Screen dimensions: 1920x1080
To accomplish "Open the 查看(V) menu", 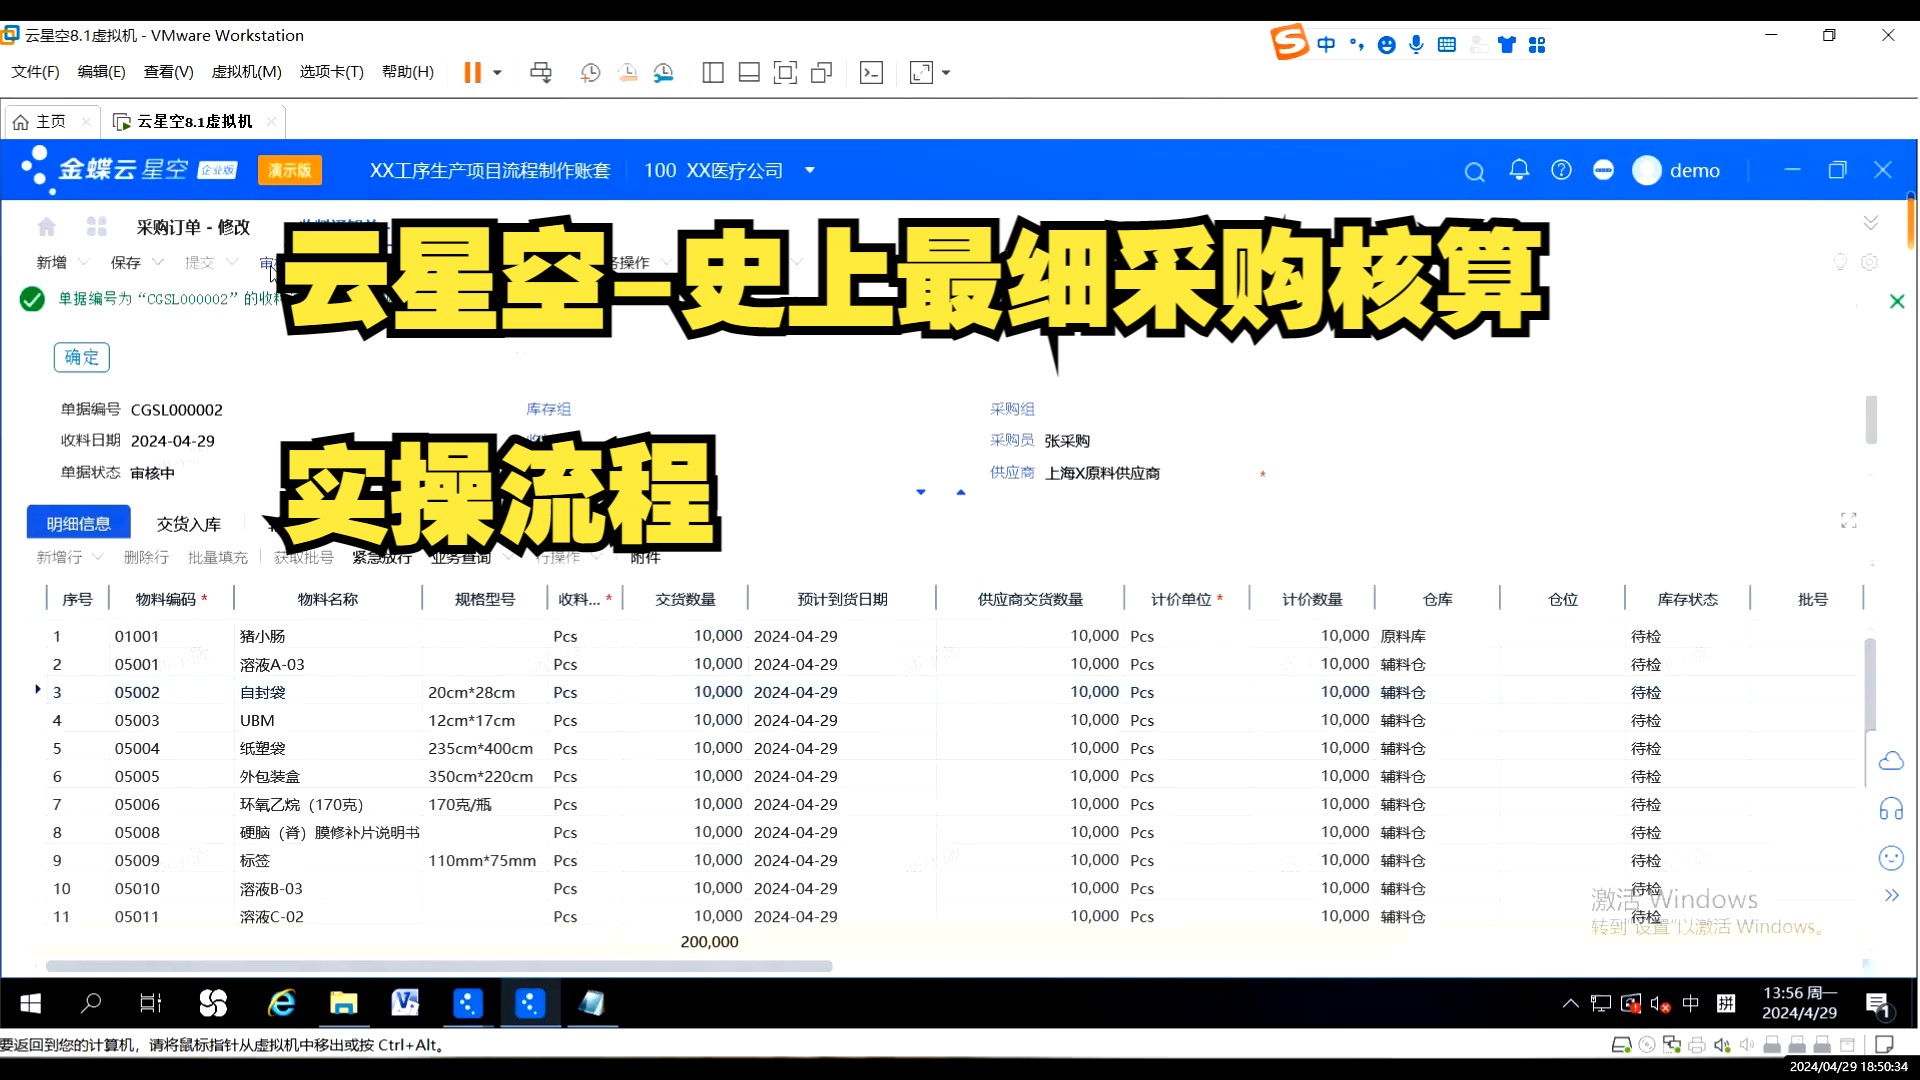I will point(168,72).
